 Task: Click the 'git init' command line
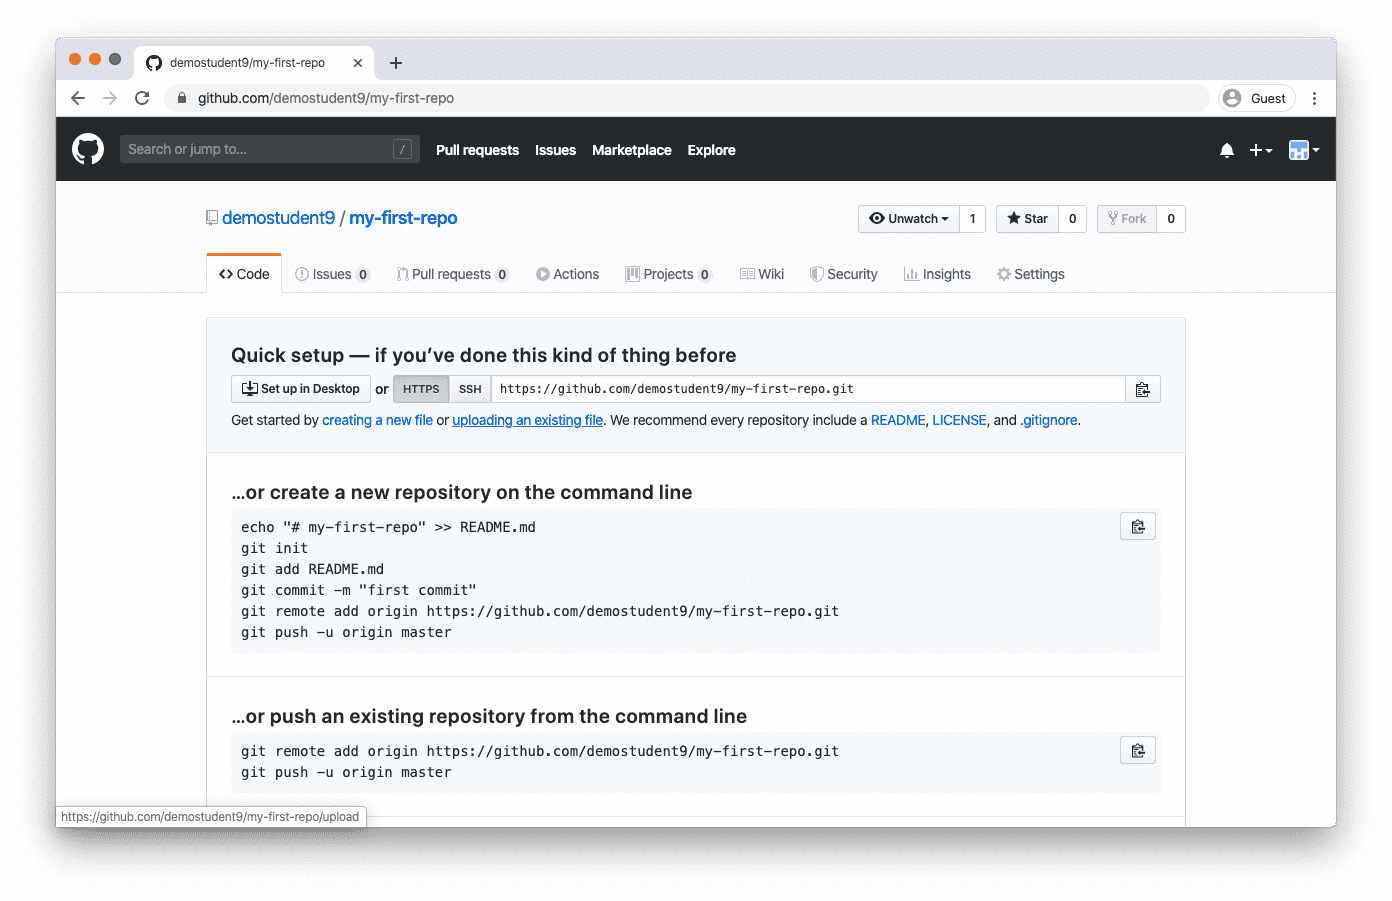pyautogui.click(x=274, y=548)
